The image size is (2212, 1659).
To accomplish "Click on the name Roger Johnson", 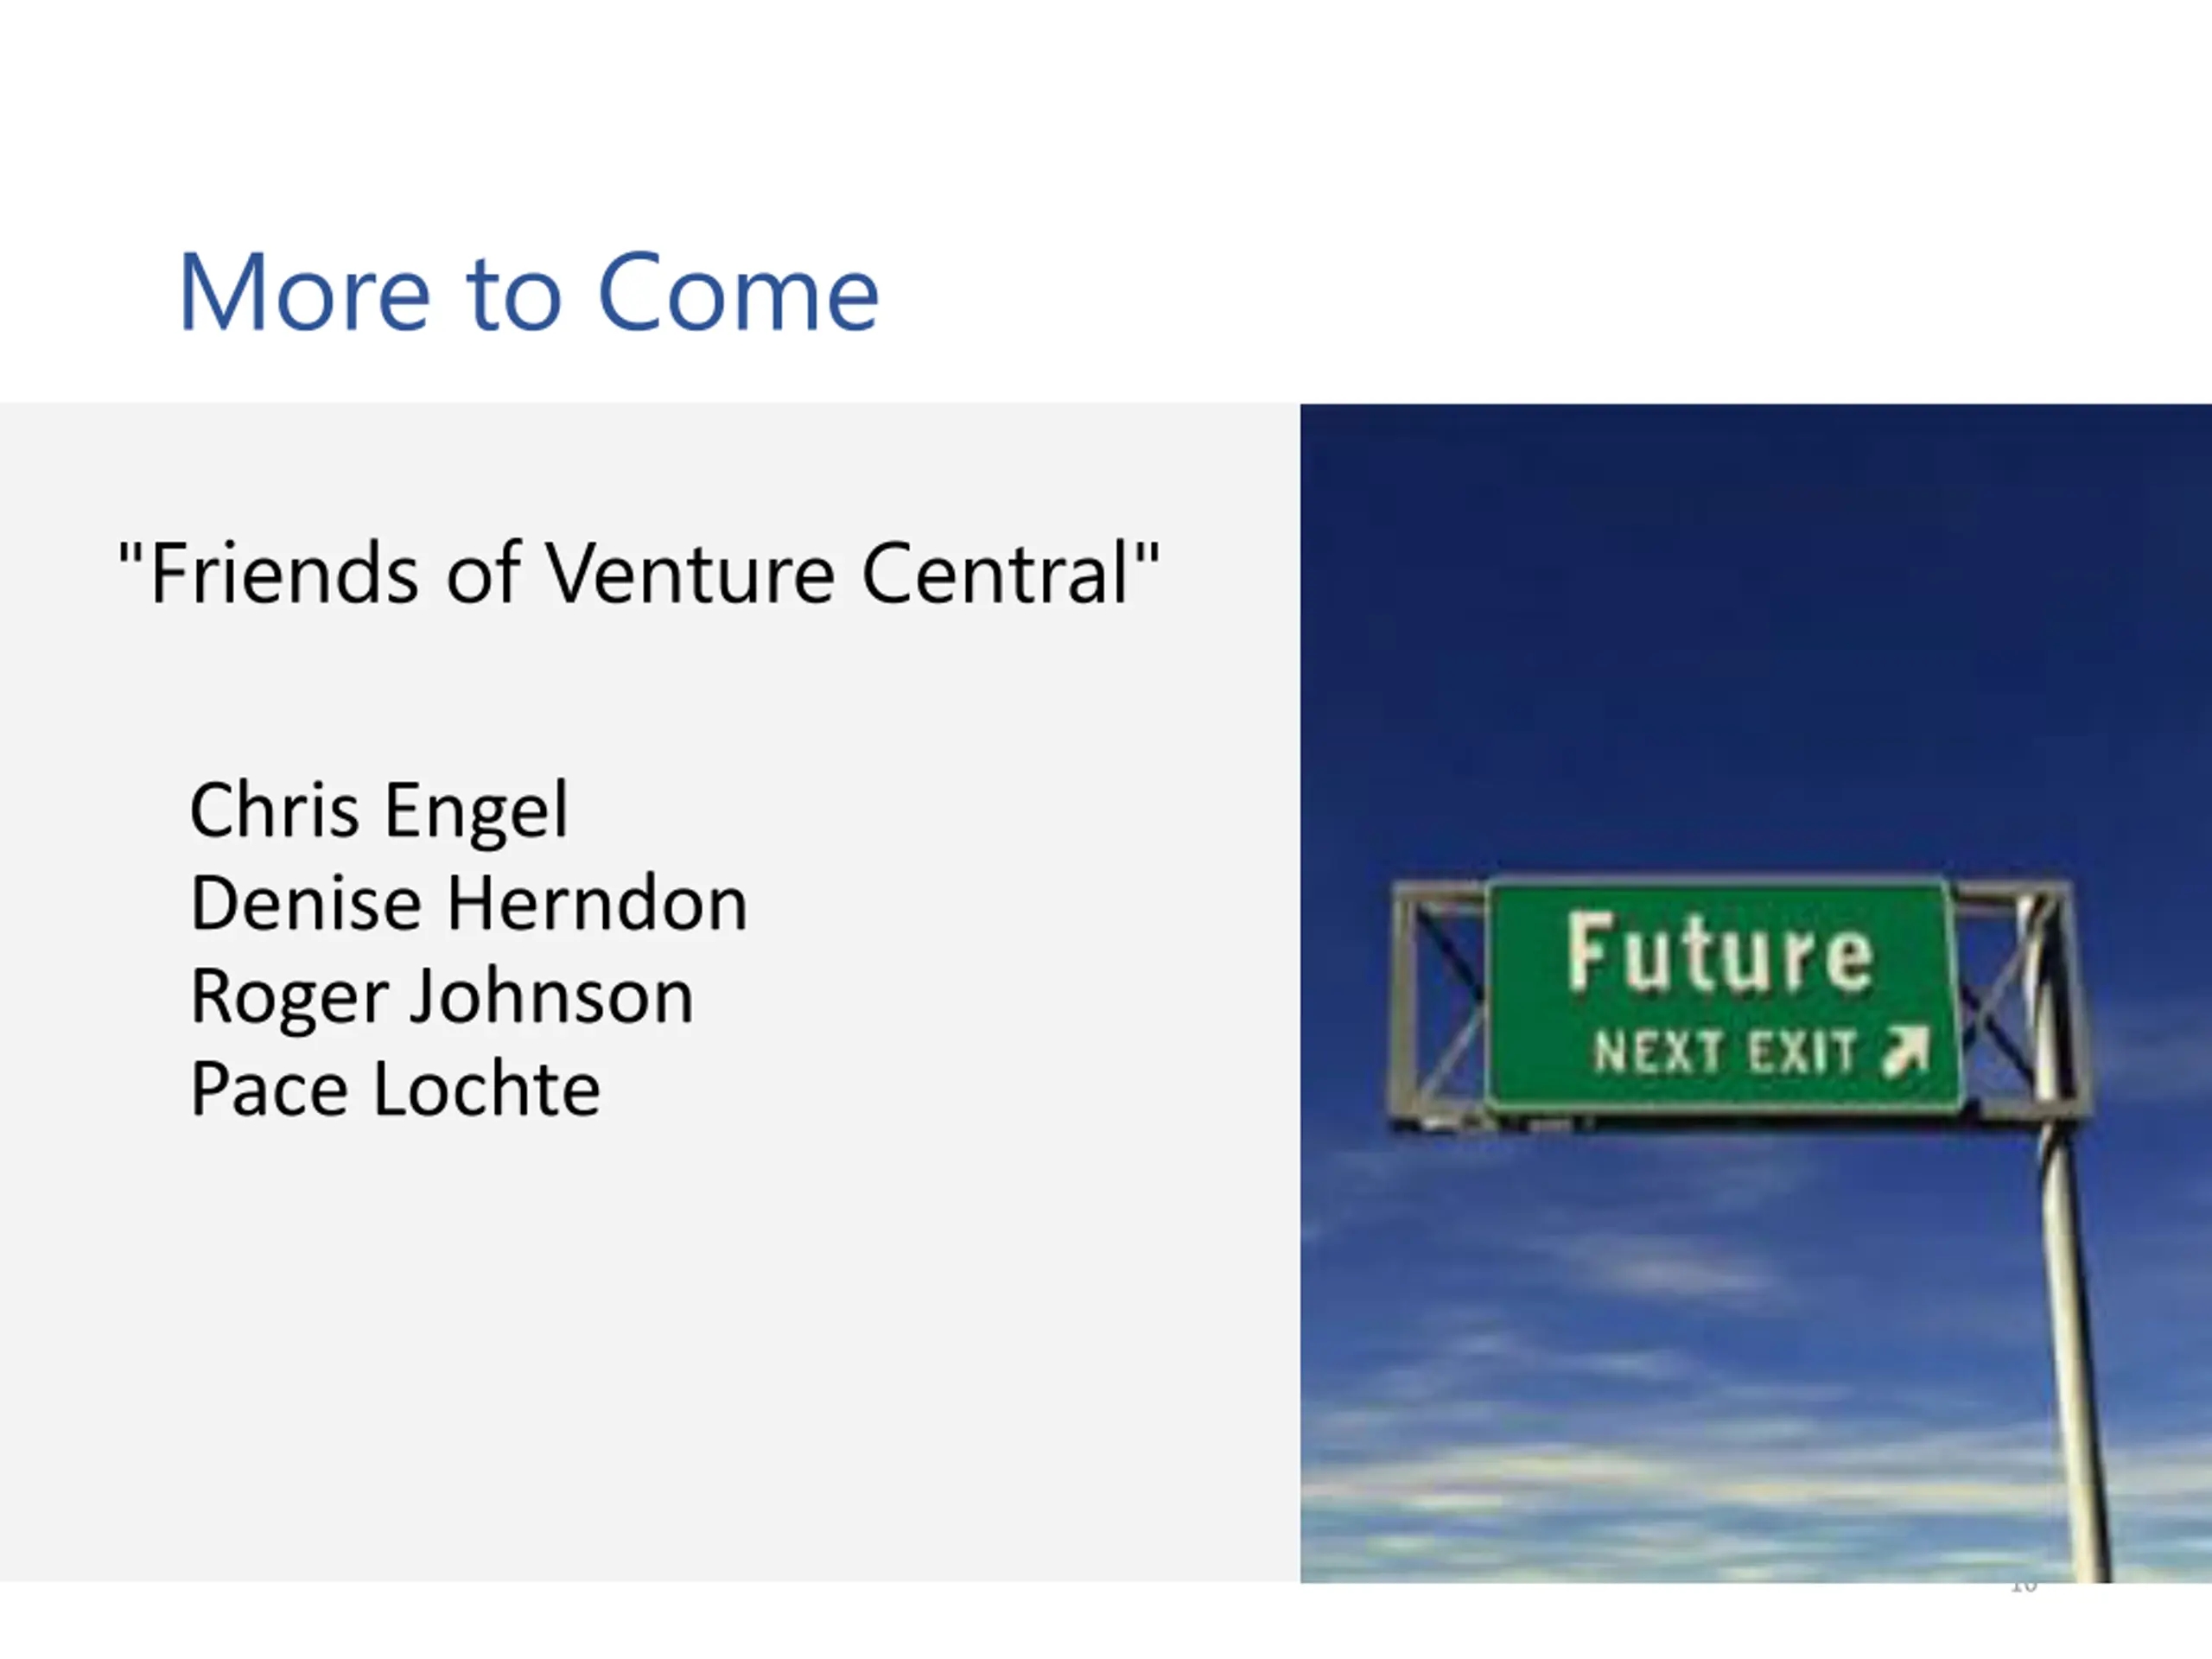I will 442,996.
